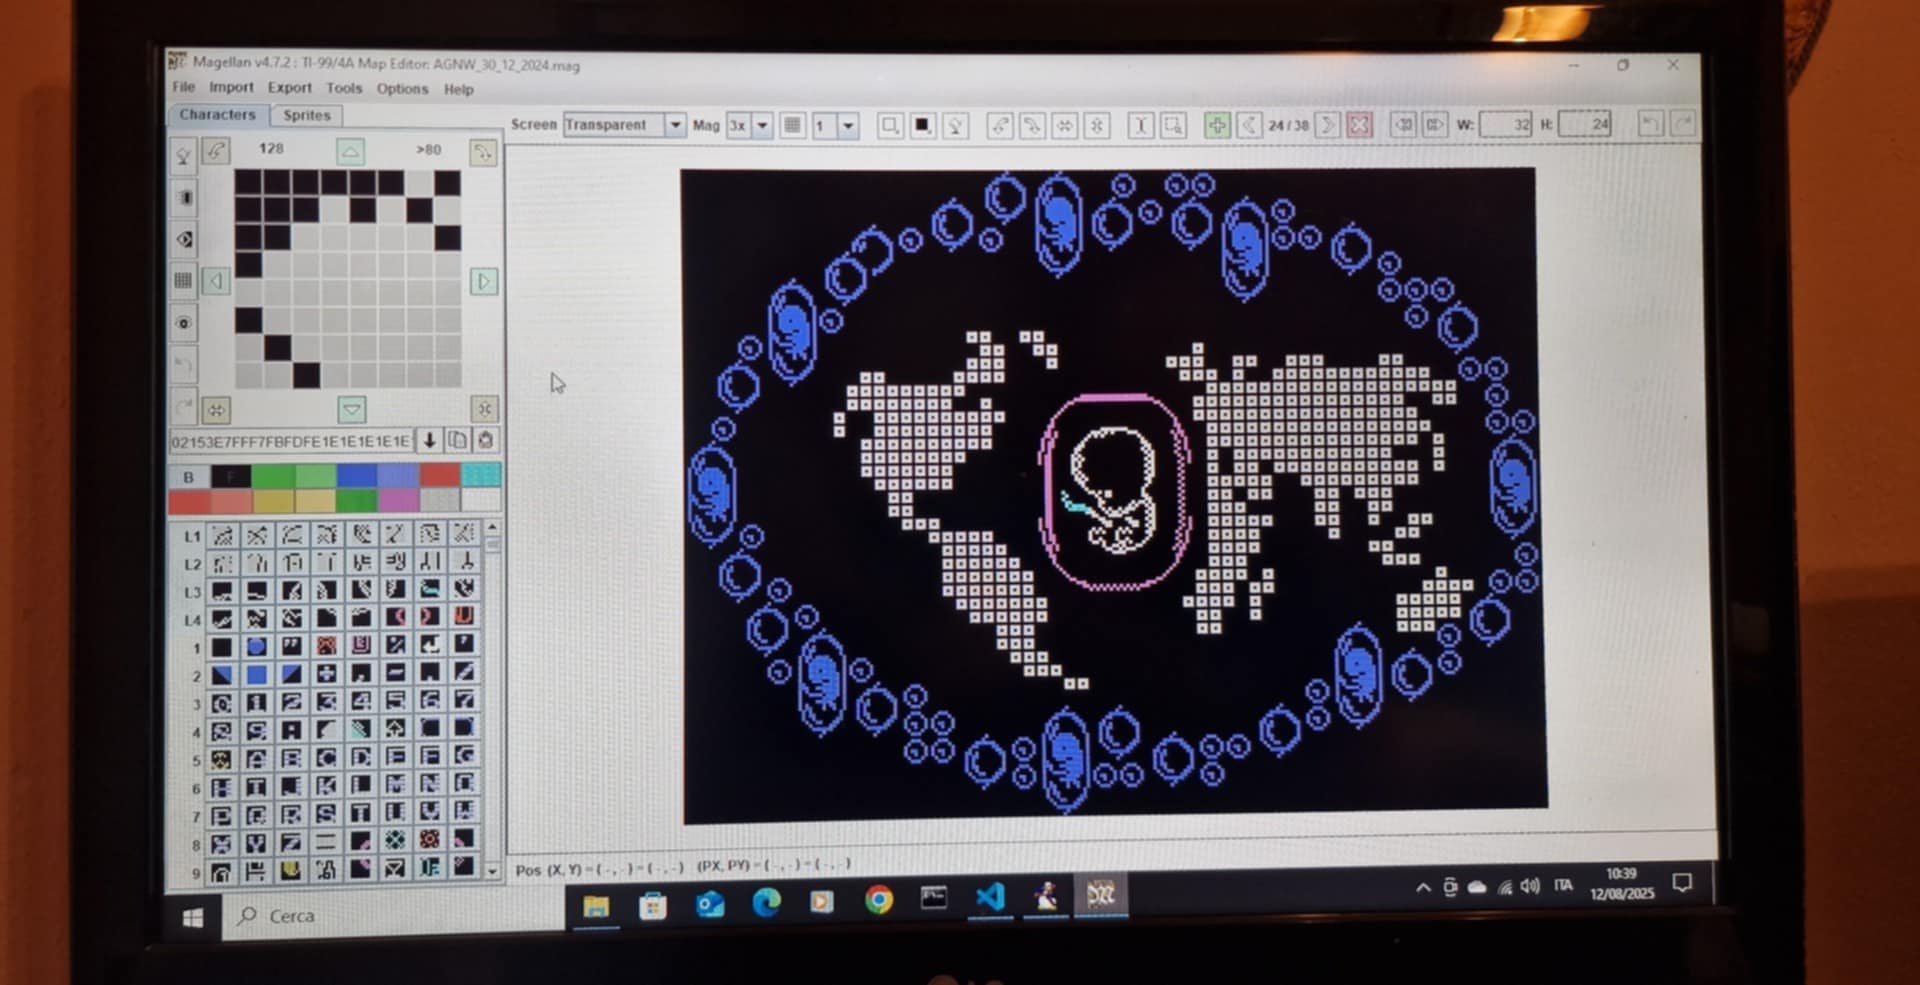
Task: Open the Export menu
Action: (x=289, y=88)
